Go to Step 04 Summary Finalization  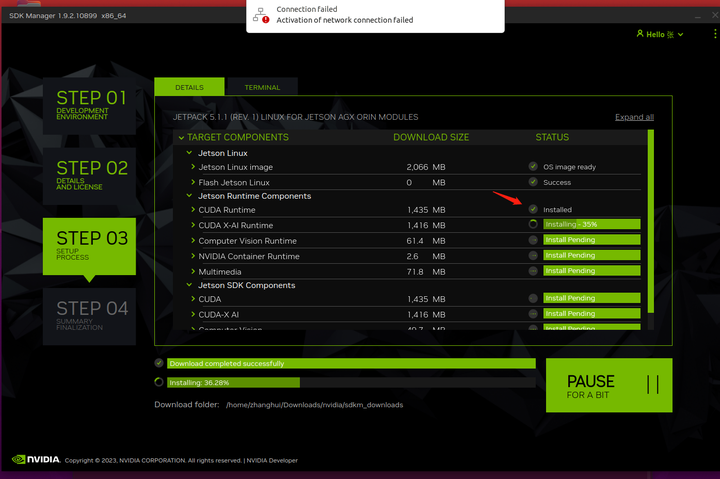pos(90,316)
